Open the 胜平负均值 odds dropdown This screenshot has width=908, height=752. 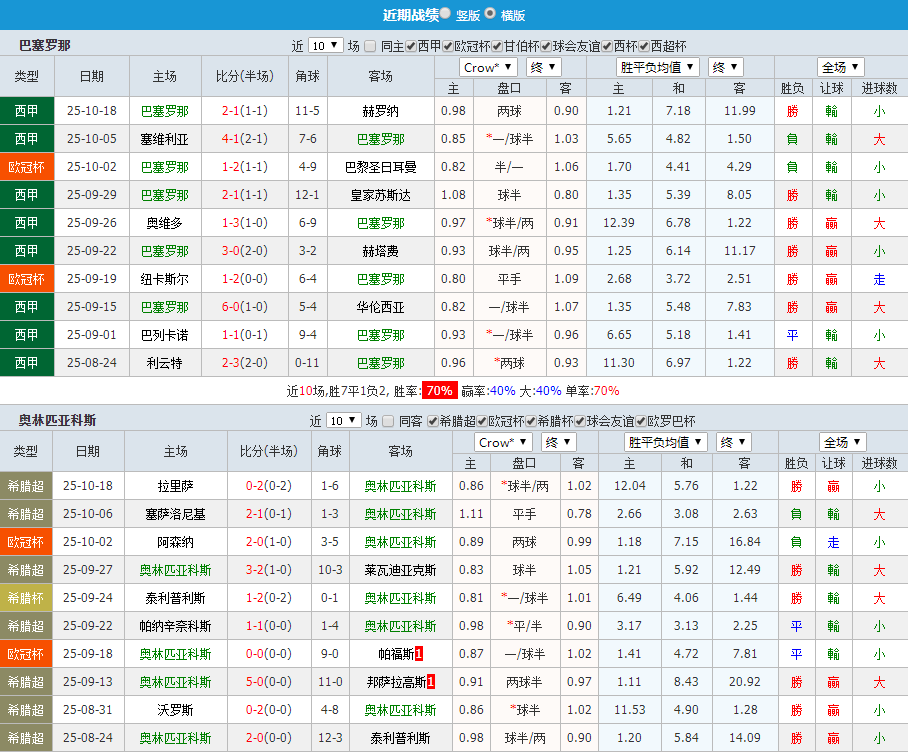click(657, 66)
